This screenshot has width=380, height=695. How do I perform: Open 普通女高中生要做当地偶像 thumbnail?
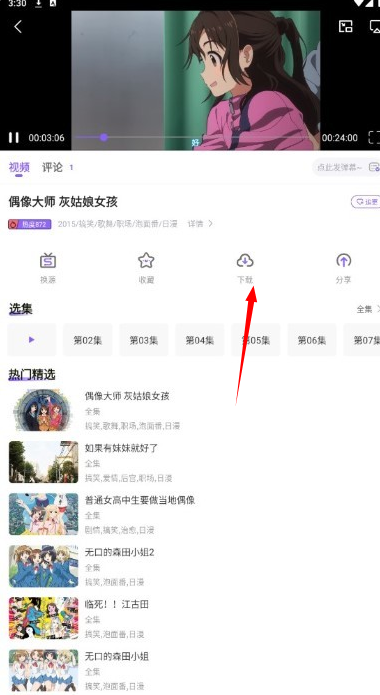[43, 514]
